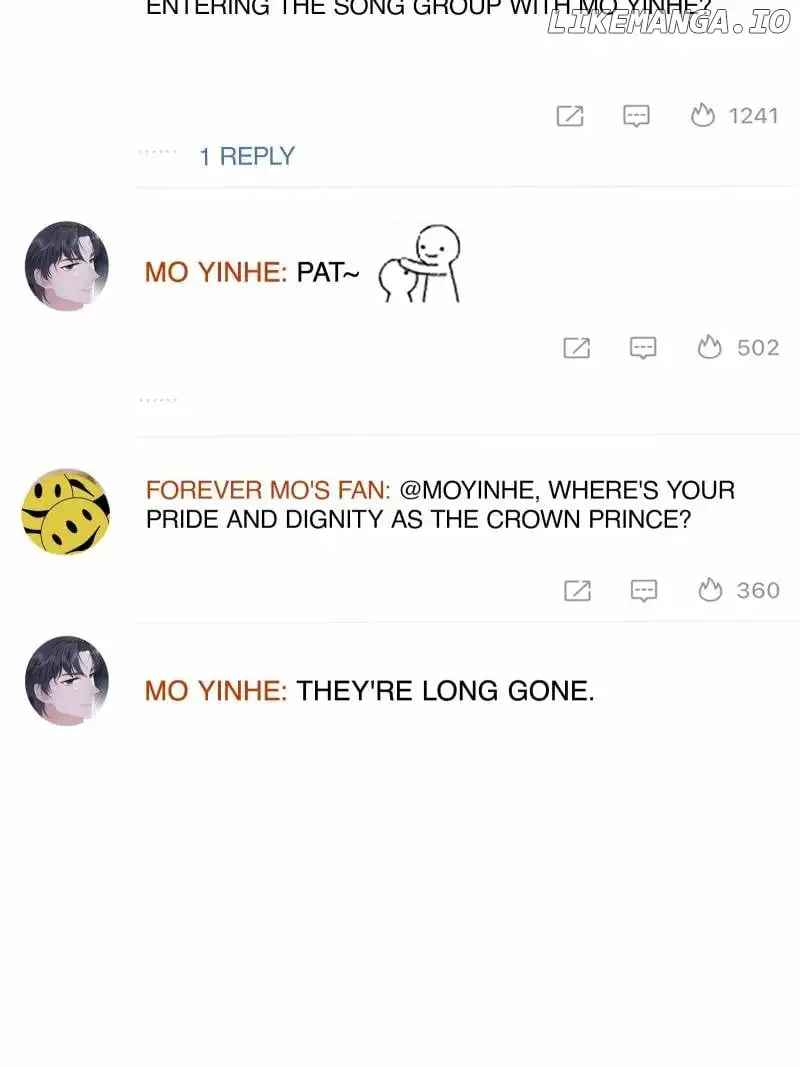Click the MO YINHE username on the PAT~ comment
This screenshot has width=800, height=1067.
216,272
